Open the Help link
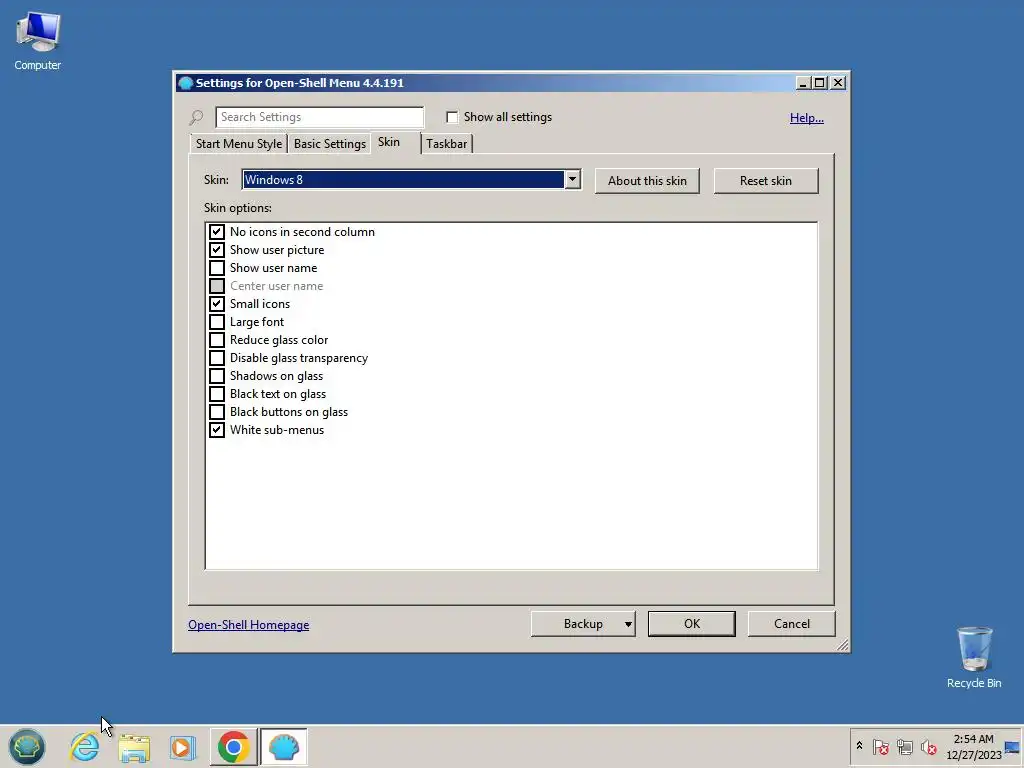 pos(807,118)
